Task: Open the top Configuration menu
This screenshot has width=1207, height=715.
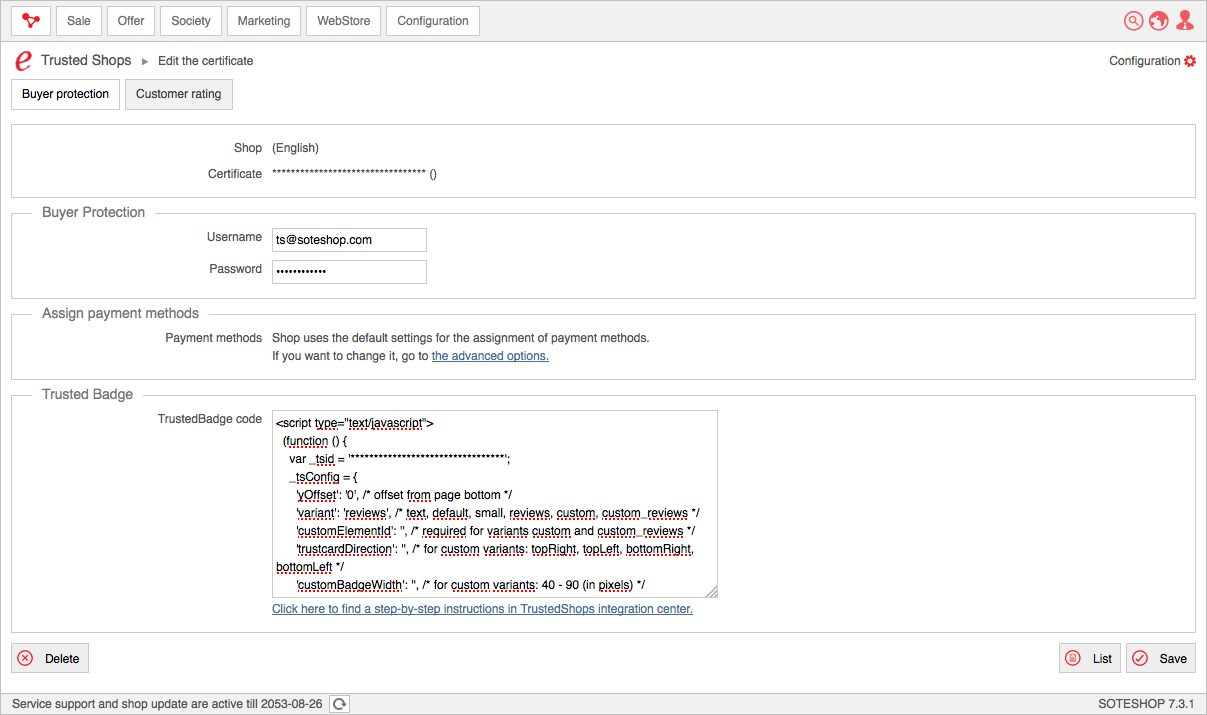Action: click(x=433, y=21)
